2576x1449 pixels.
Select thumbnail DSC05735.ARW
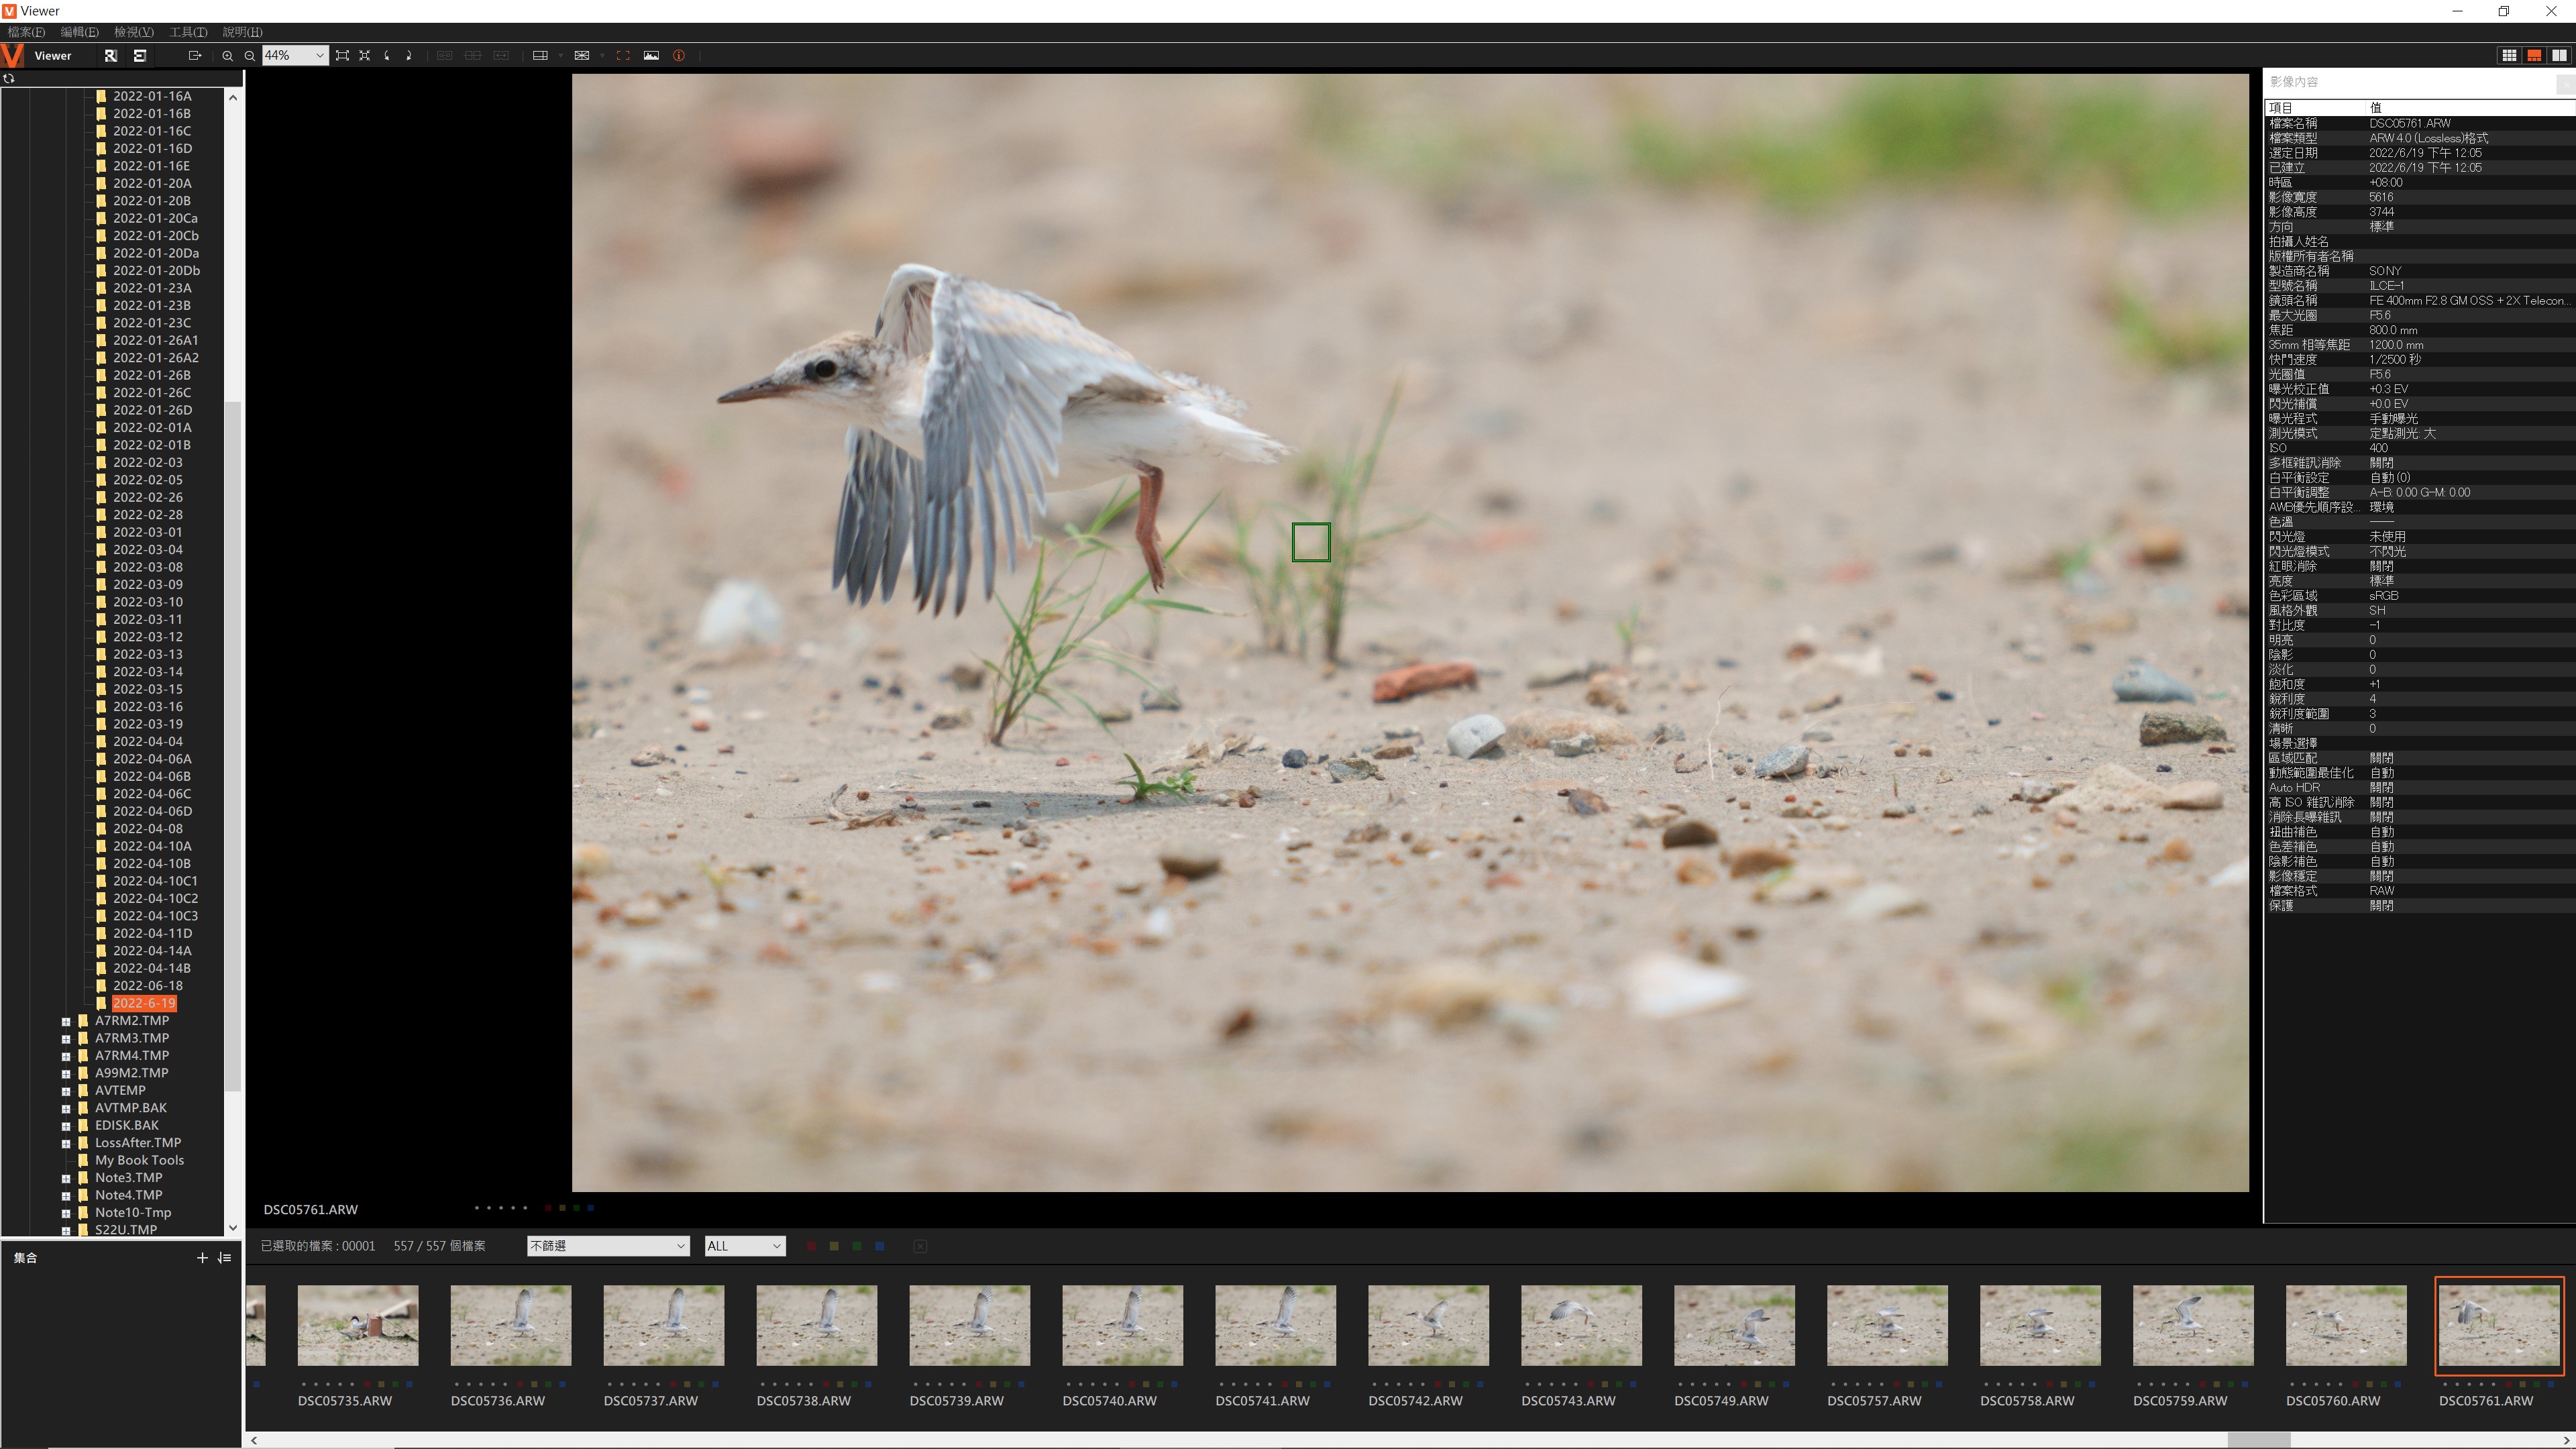(358, 1325)
